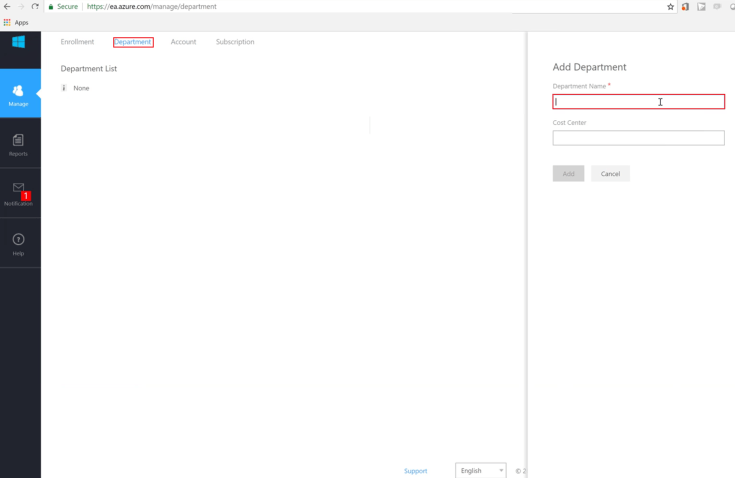The height and width of the screenshot is (478, 735).
Task: Open the Subscription tab
Action: (x=235, y=42)
